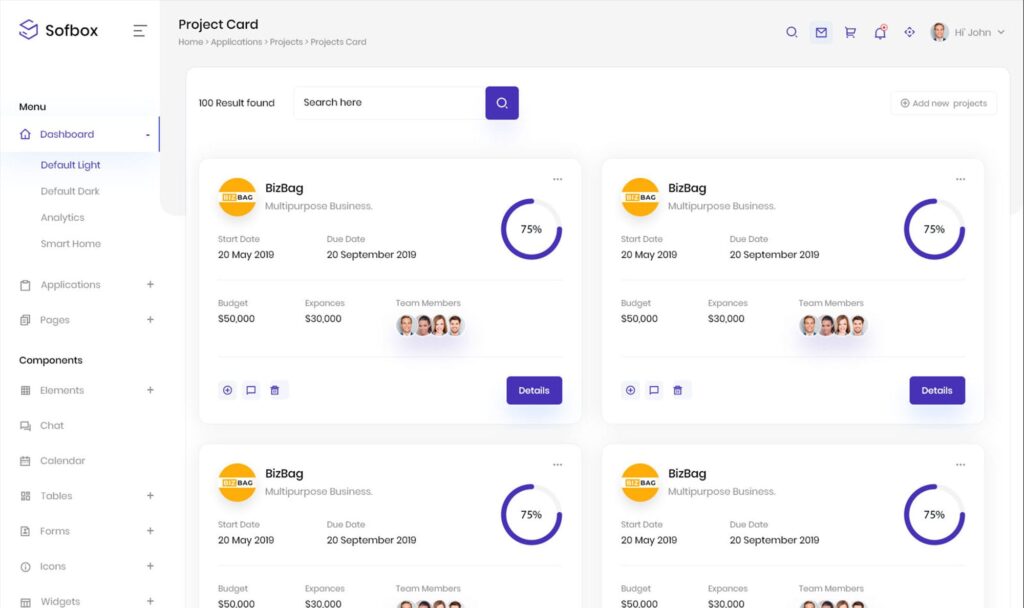Open the shopping cart icon
1024x608 pixels.
click(850, 32)
